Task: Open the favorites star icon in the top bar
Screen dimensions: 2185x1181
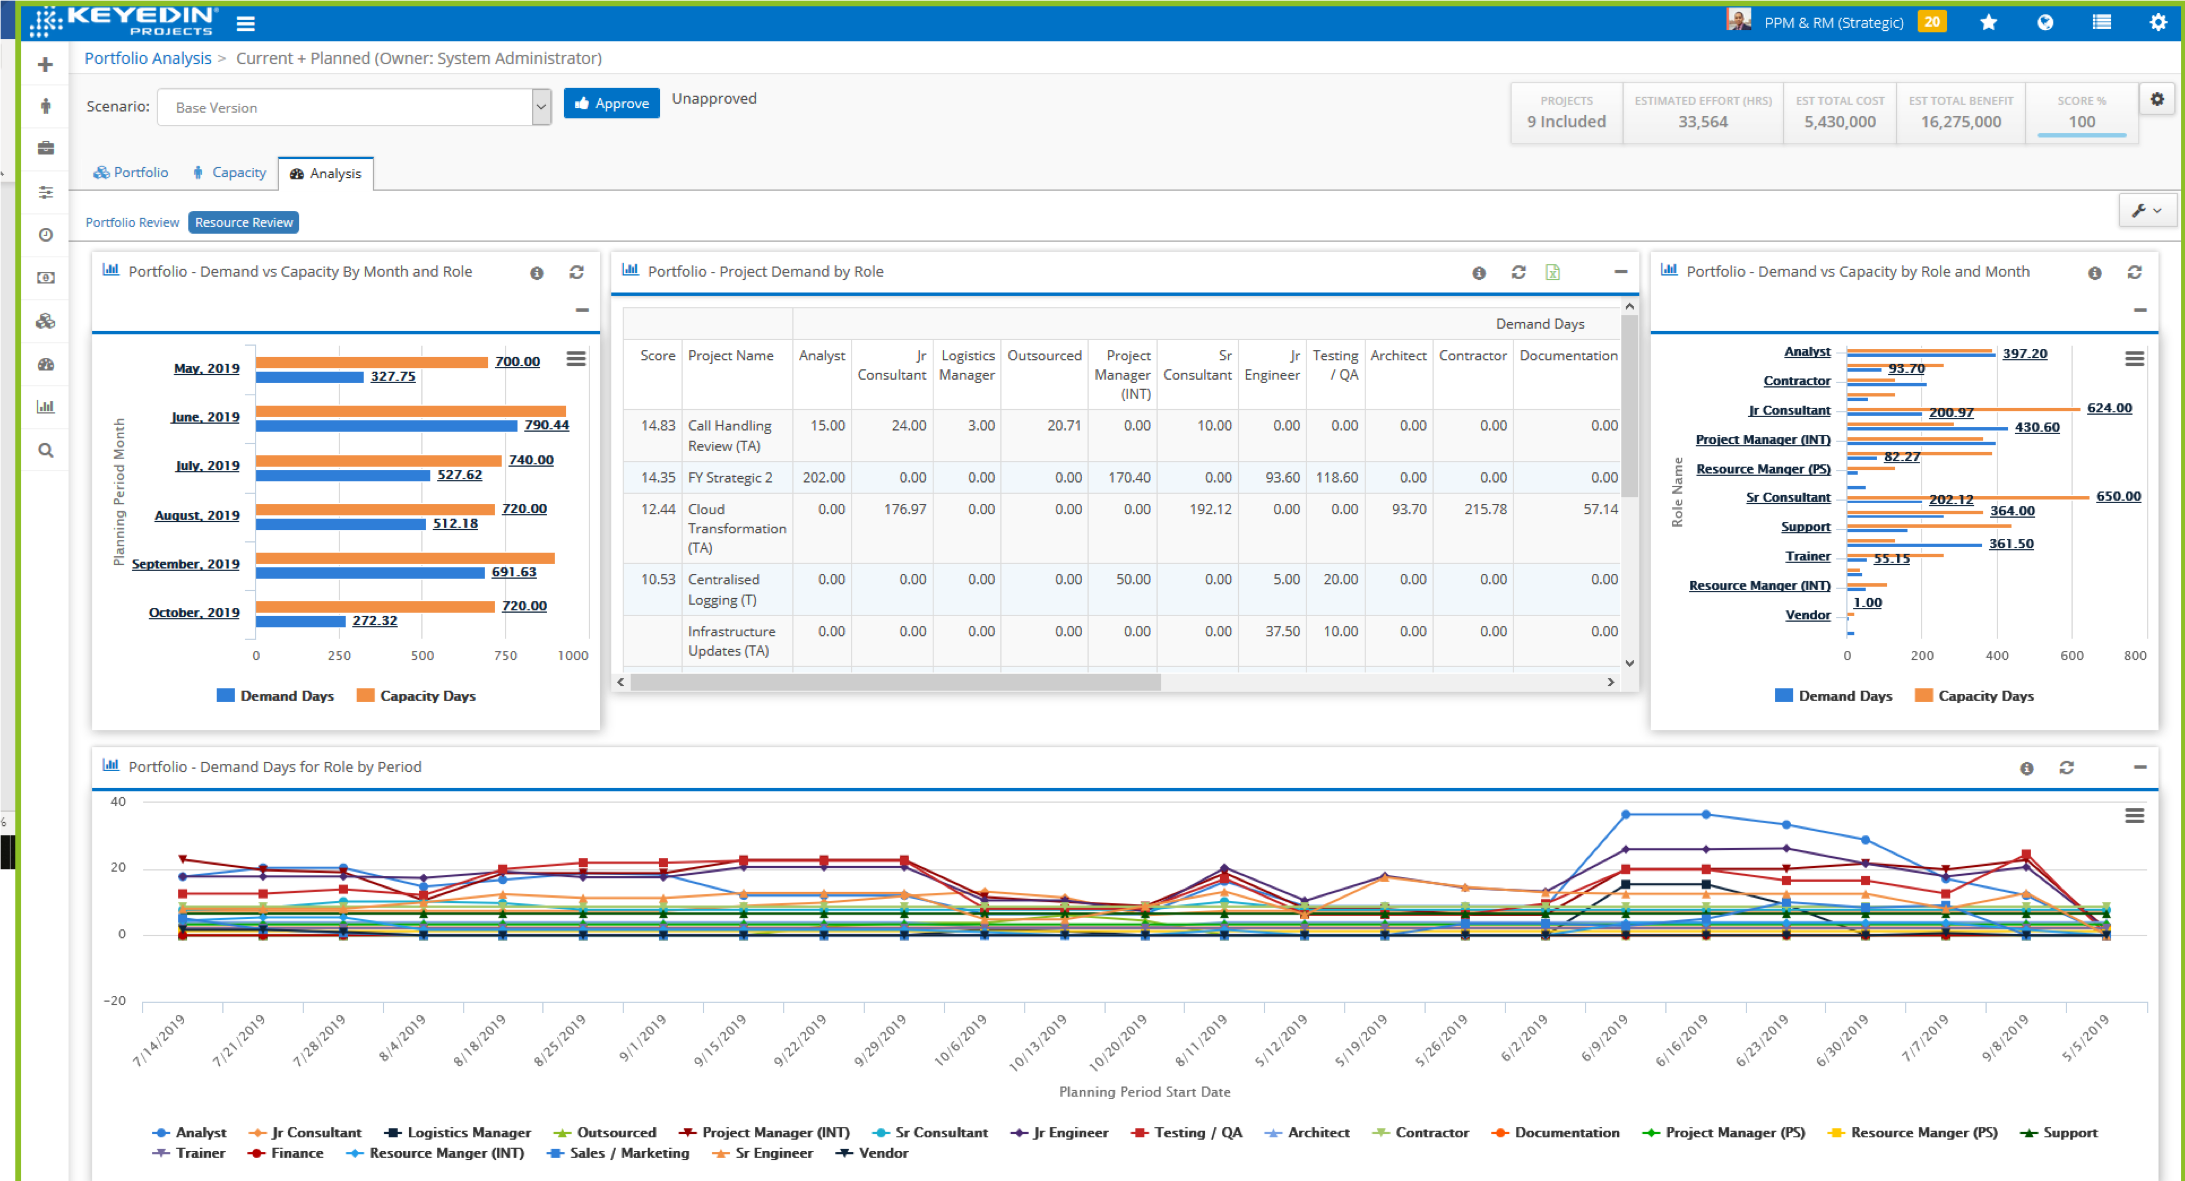Action: (1988, 22)
